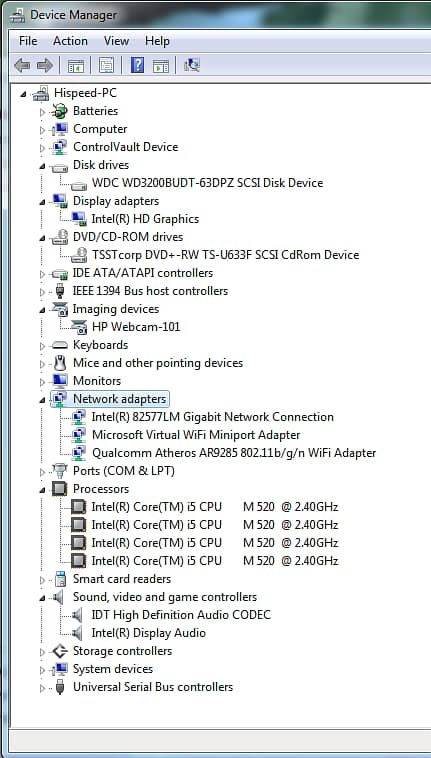Click the Forward arrow toolbar icon
The width and height of the screenshot is (431, 758).
point(45,65)
